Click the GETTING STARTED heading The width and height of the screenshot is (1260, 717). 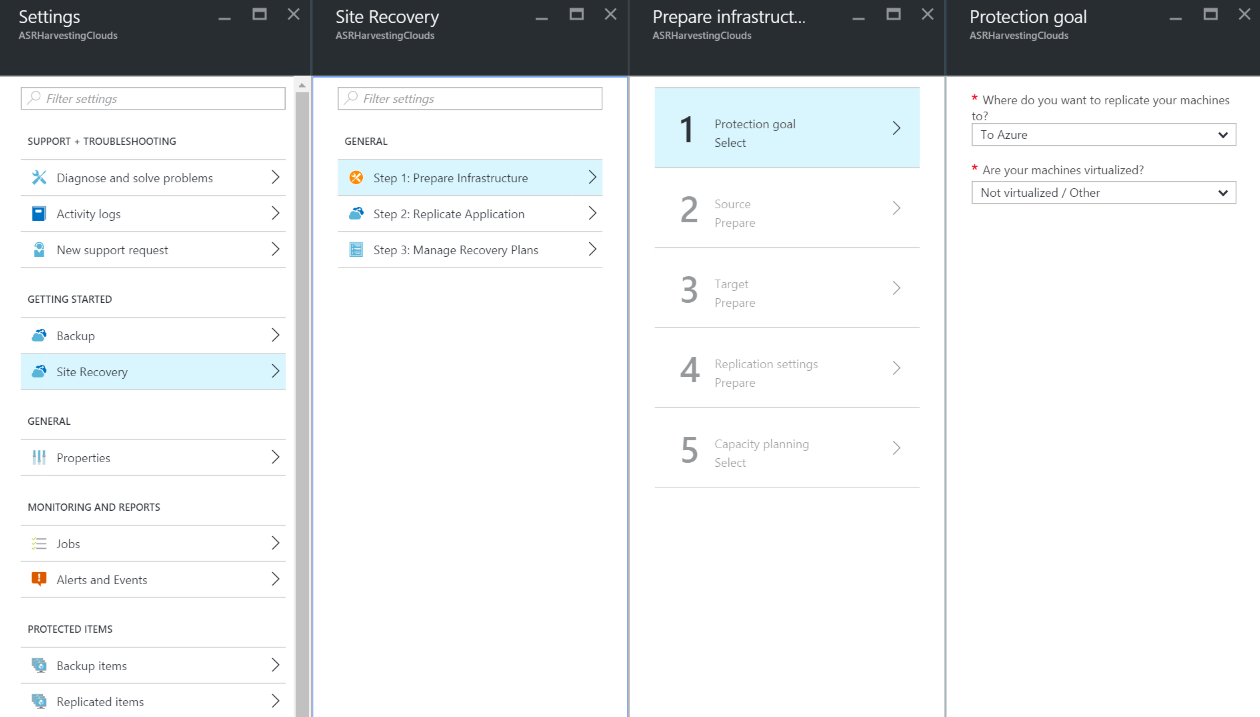(x=70, y=300)
